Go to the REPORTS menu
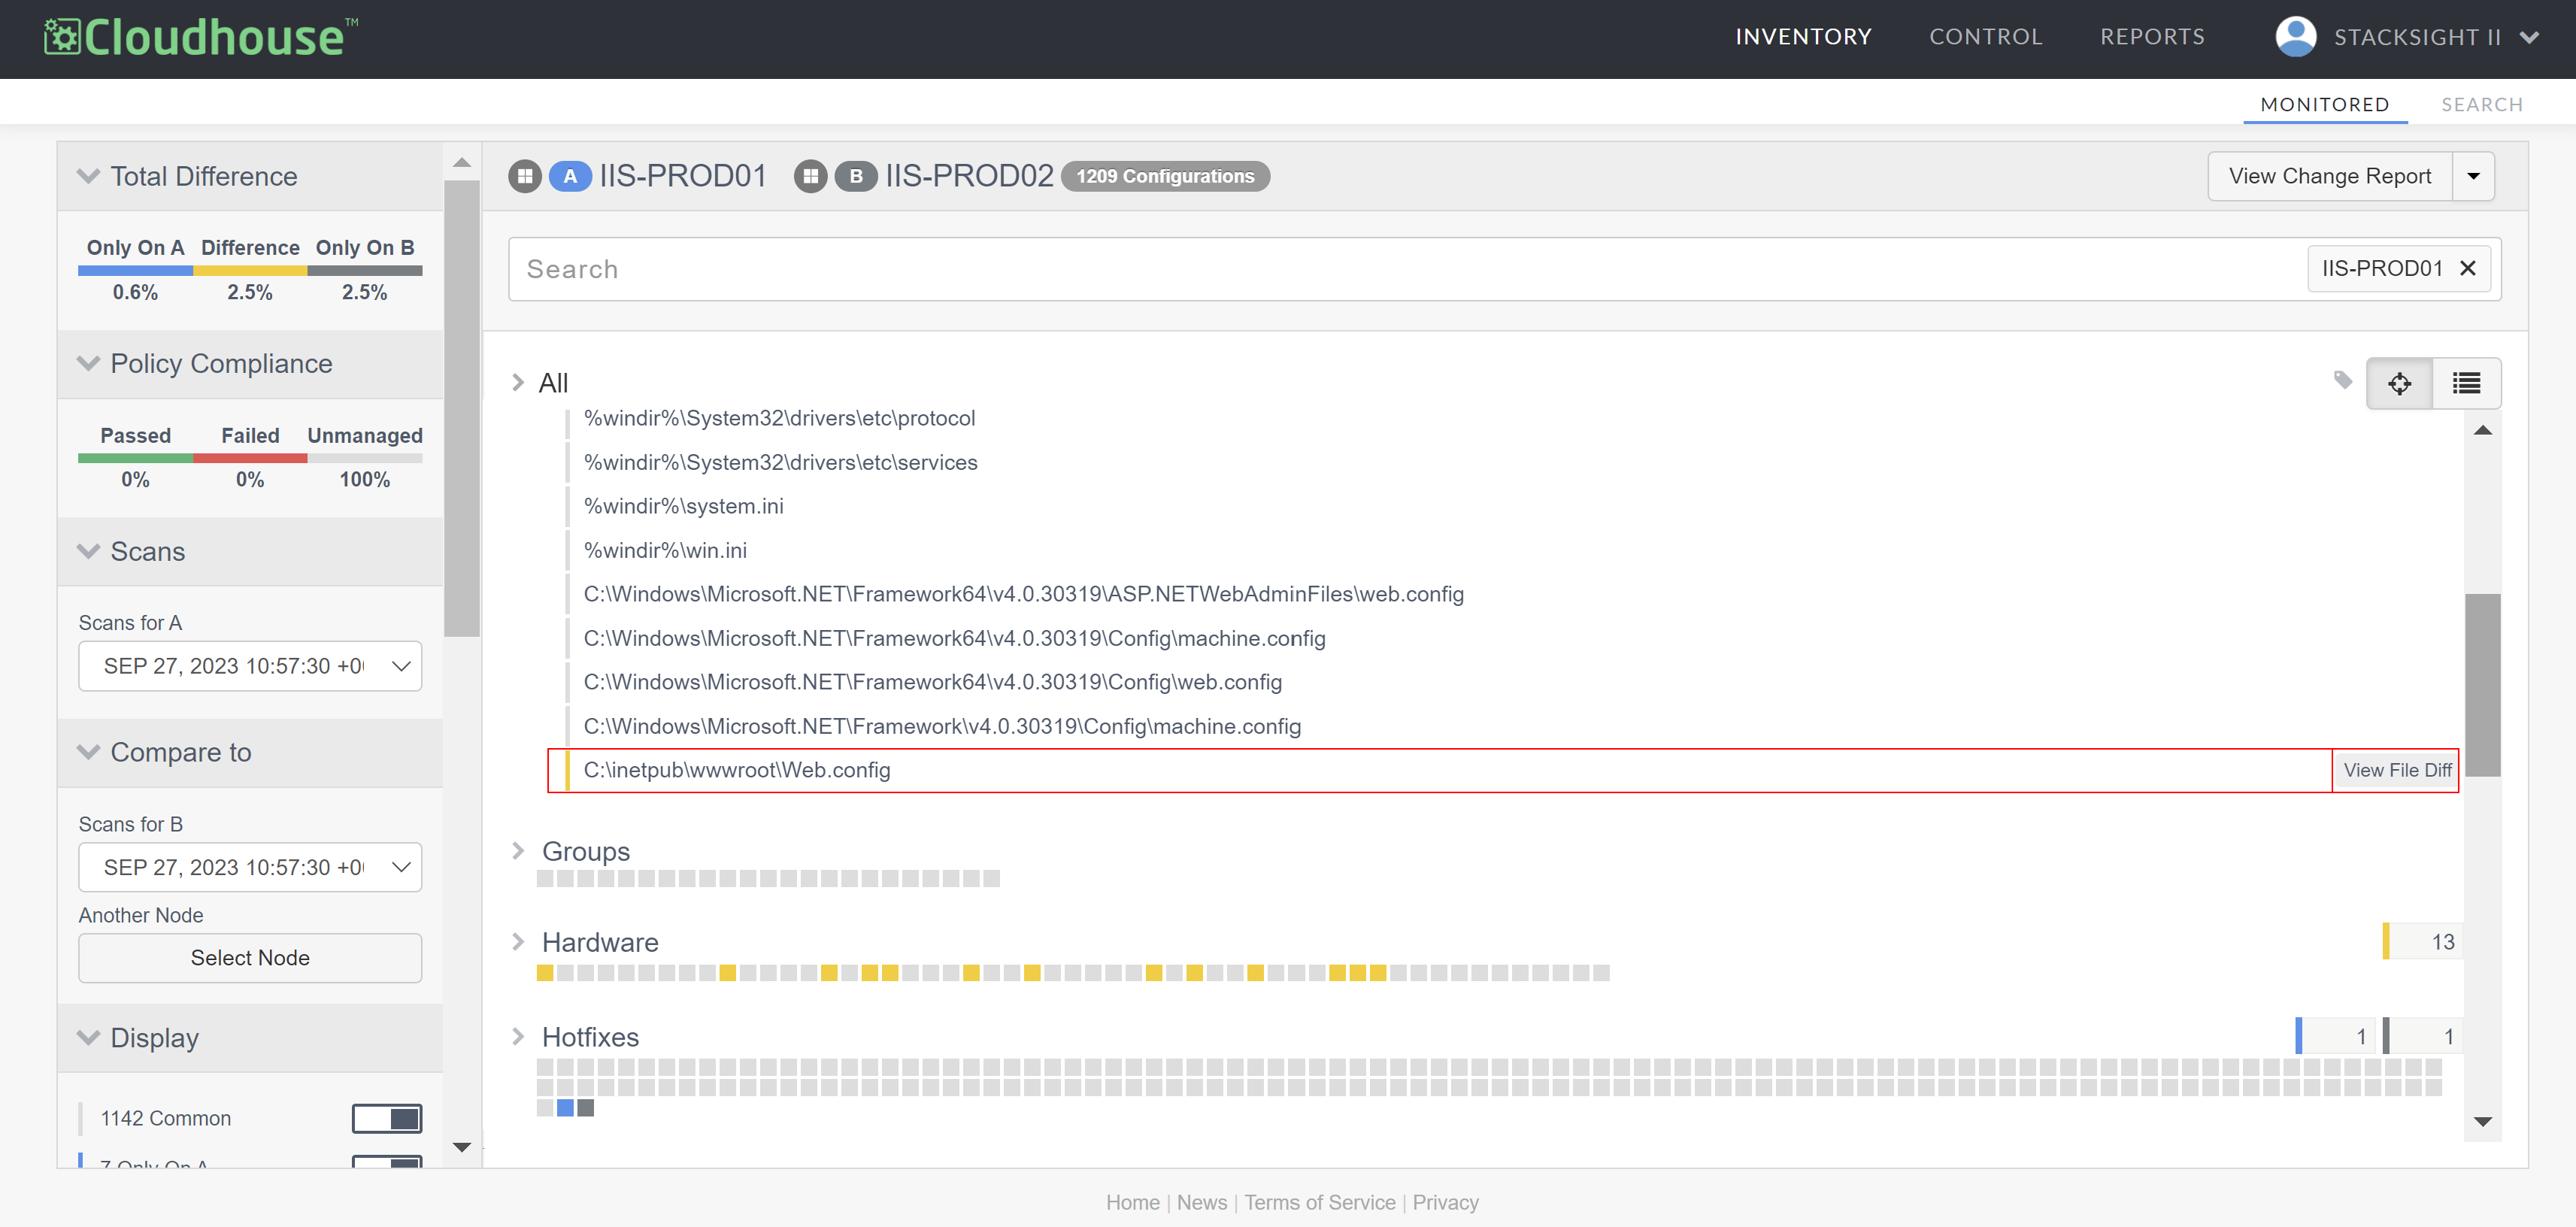Viewport: 2576px width, 1227px height. click(2152, 37)
